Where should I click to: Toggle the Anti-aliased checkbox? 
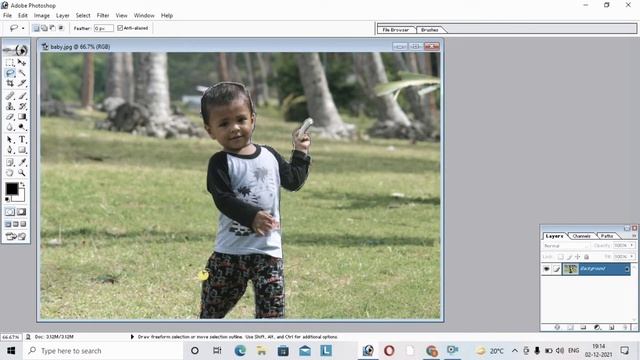coord(120,28)
